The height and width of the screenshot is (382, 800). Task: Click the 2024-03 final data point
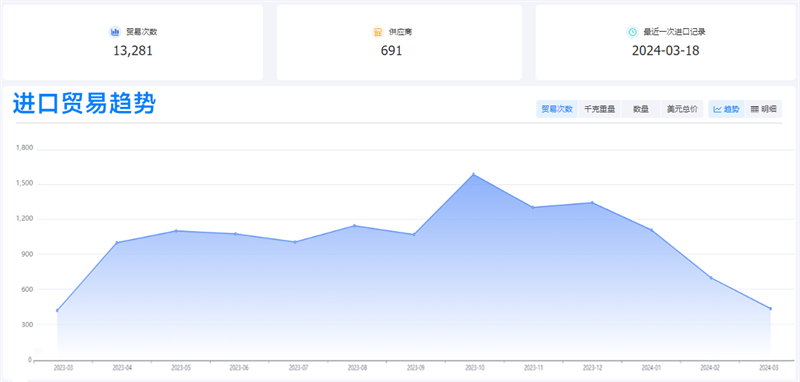coord(770,309)
